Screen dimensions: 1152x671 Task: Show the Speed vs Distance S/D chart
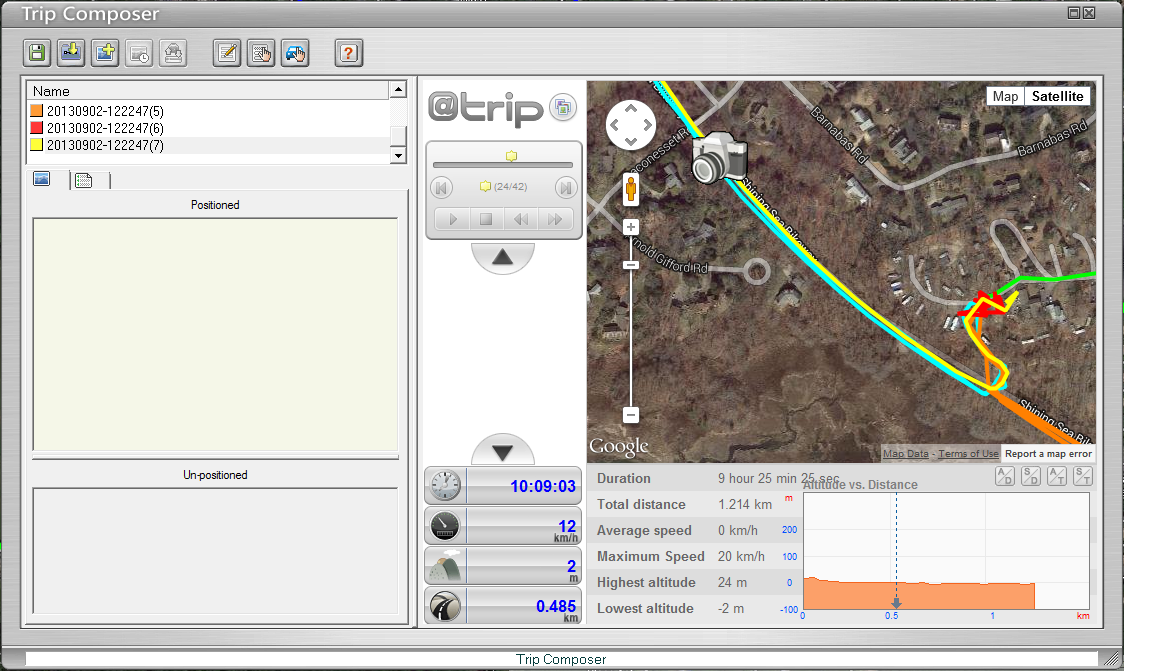tap(1031, 476)
